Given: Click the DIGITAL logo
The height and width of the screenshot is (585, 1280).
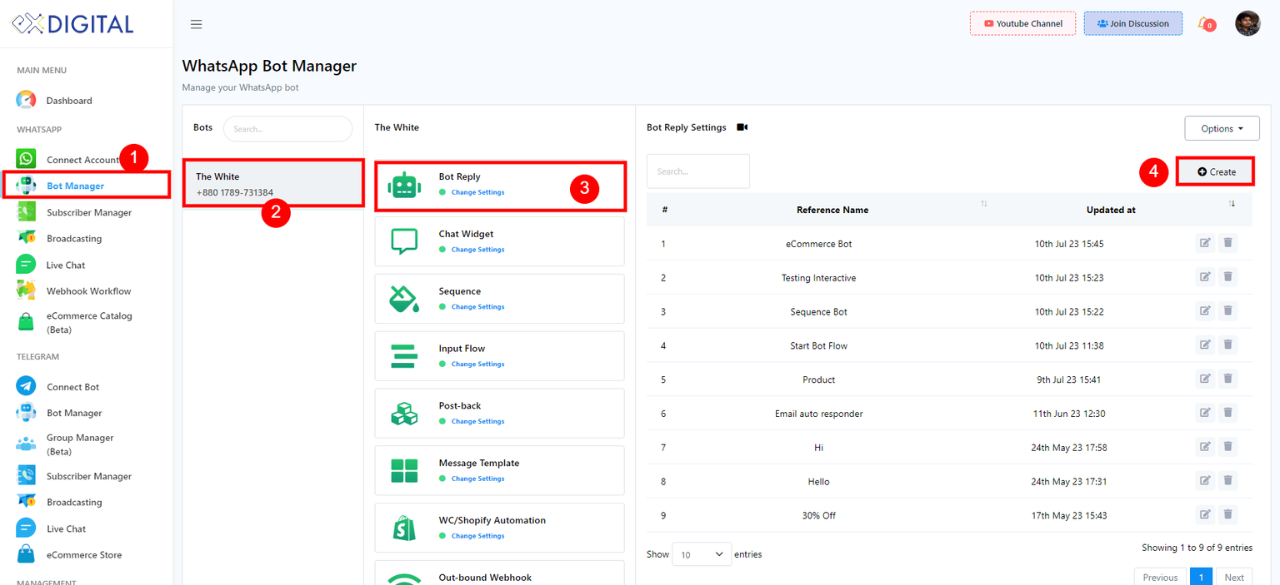Looking at the screenshot, I should (73, 24).
